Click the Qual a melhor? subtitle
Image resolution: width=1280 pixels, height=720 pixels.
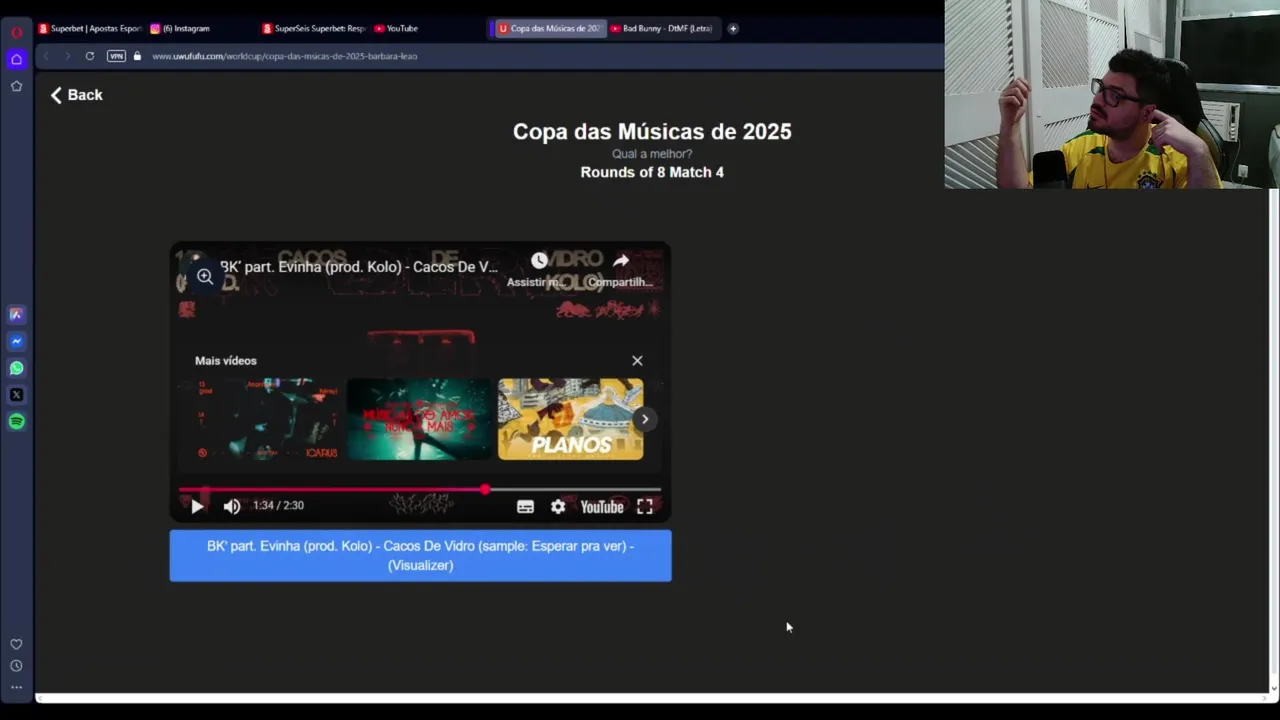[x=652, y=154]
